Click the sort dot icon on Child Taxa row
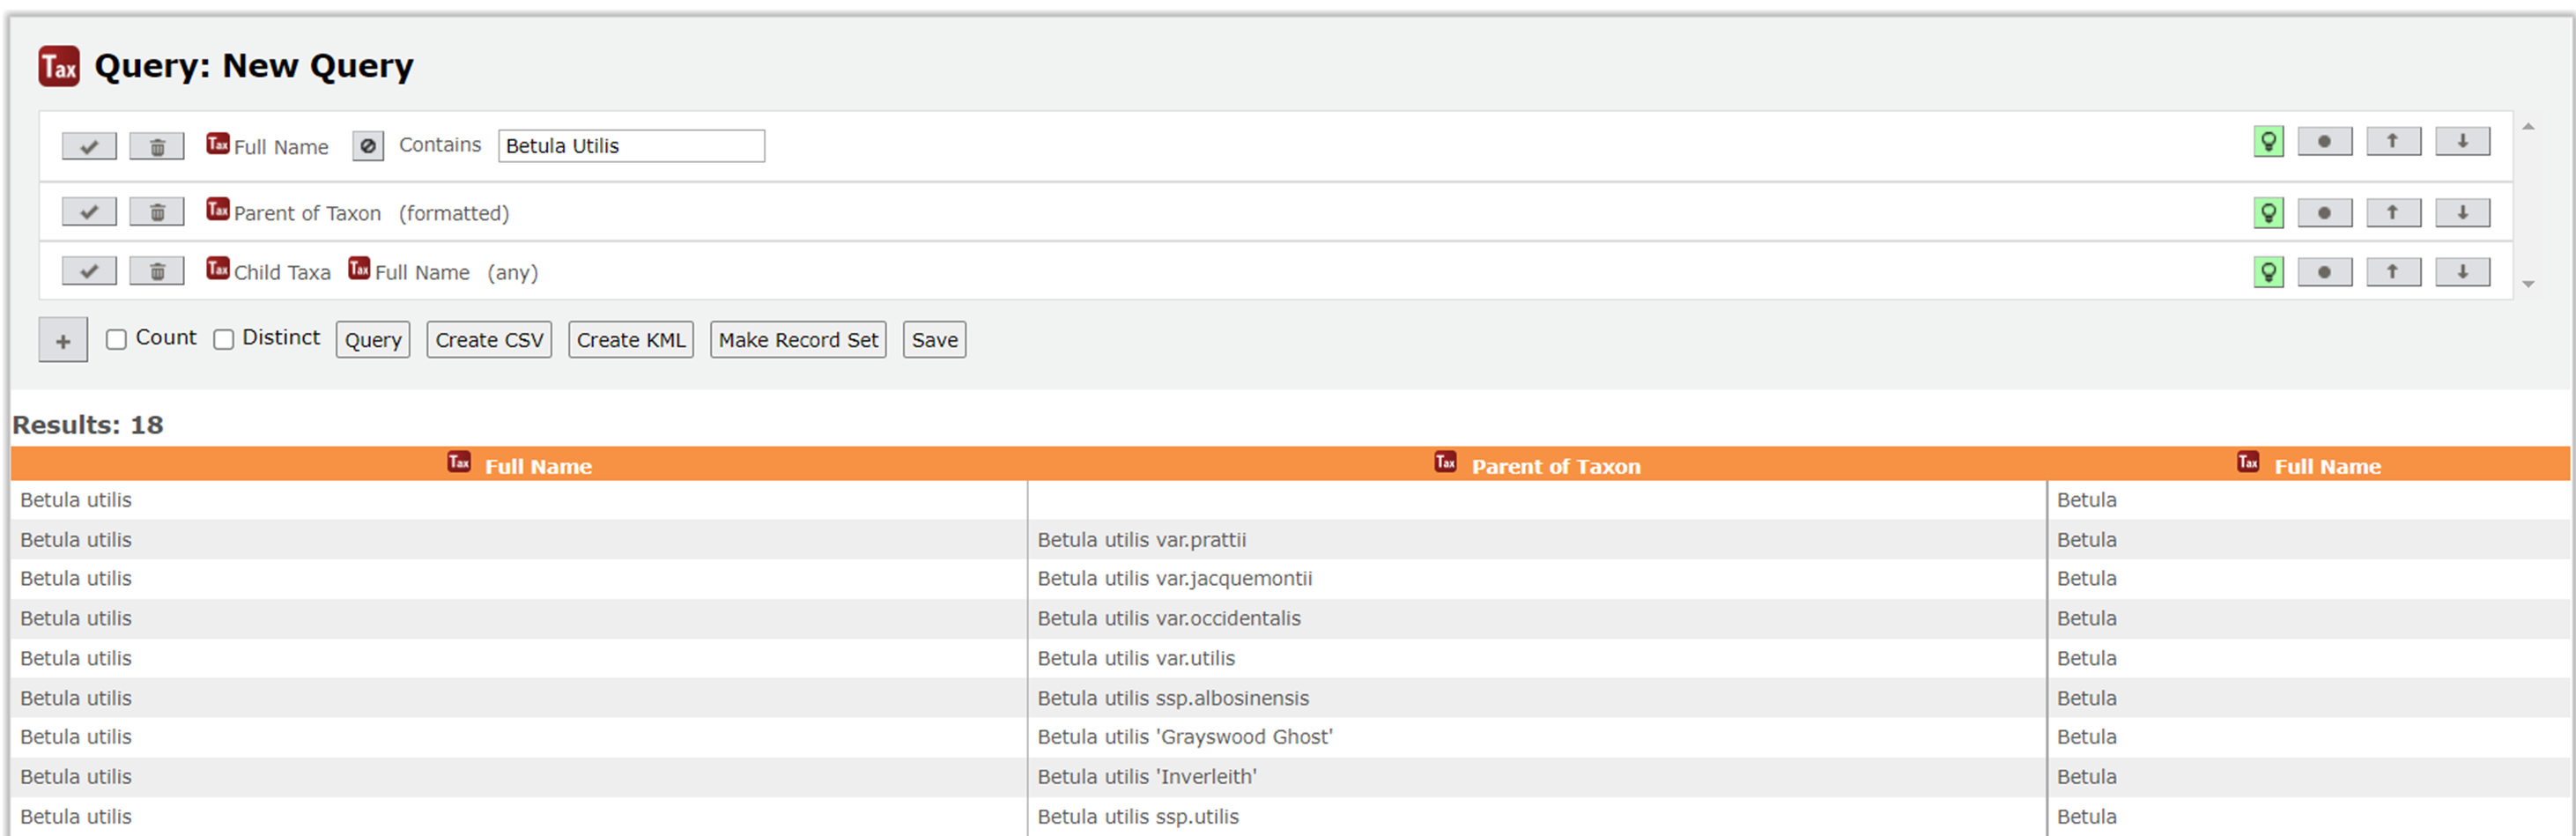Viewport: 2576px width, 836px height. click(x=2325, y=271)
